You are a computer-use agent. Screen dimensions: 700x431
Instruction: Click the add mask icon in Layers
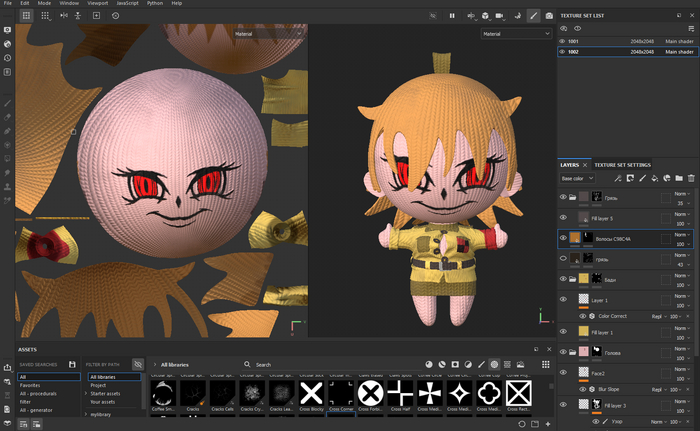[x=630, y=178]
